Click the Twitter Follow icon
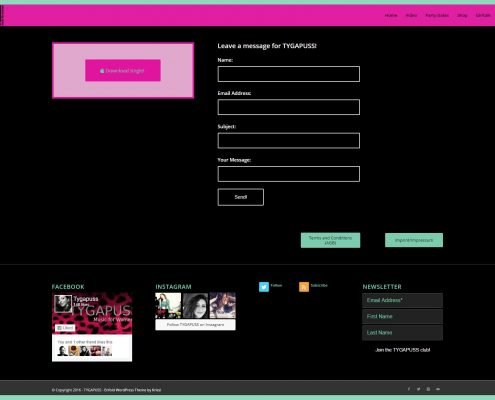Image resolution: width=495 pixels, height=400 pixels. tap(264, 287)
